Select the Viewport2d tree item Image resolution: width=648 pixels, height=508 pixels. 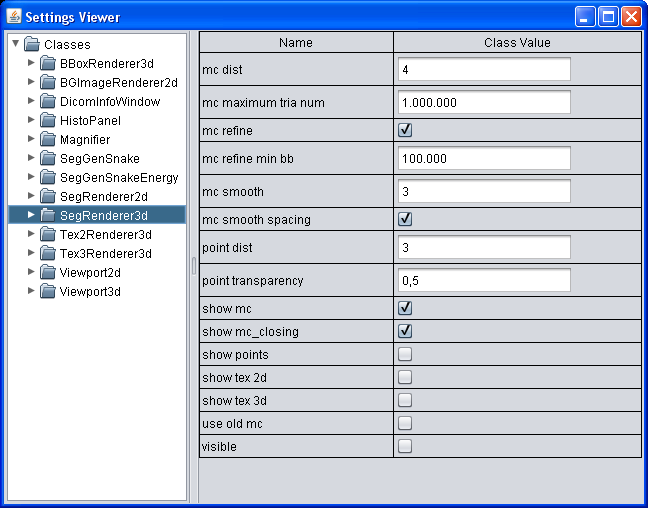(x=90, y=272)
